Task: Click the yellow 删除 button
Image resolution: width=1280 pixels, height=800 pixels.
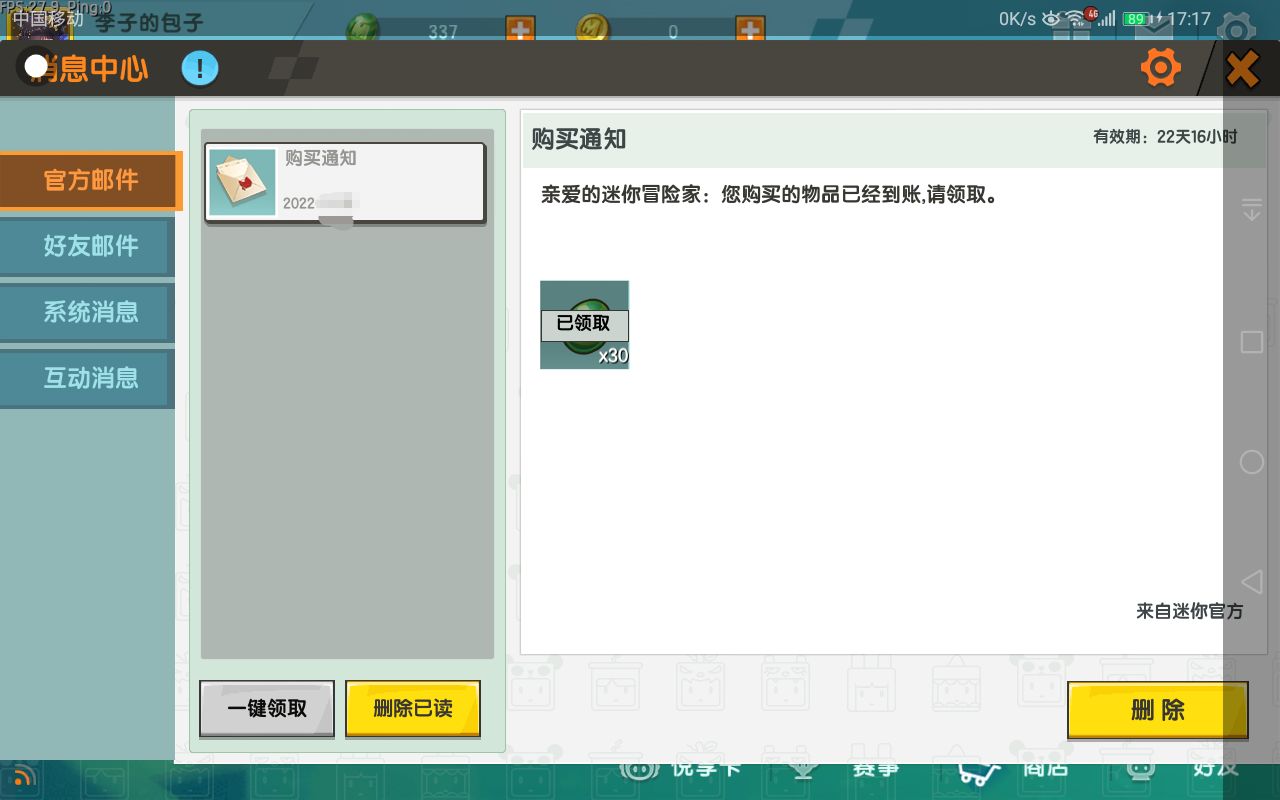Action: pyautogui.click(x=1158, y=710)
